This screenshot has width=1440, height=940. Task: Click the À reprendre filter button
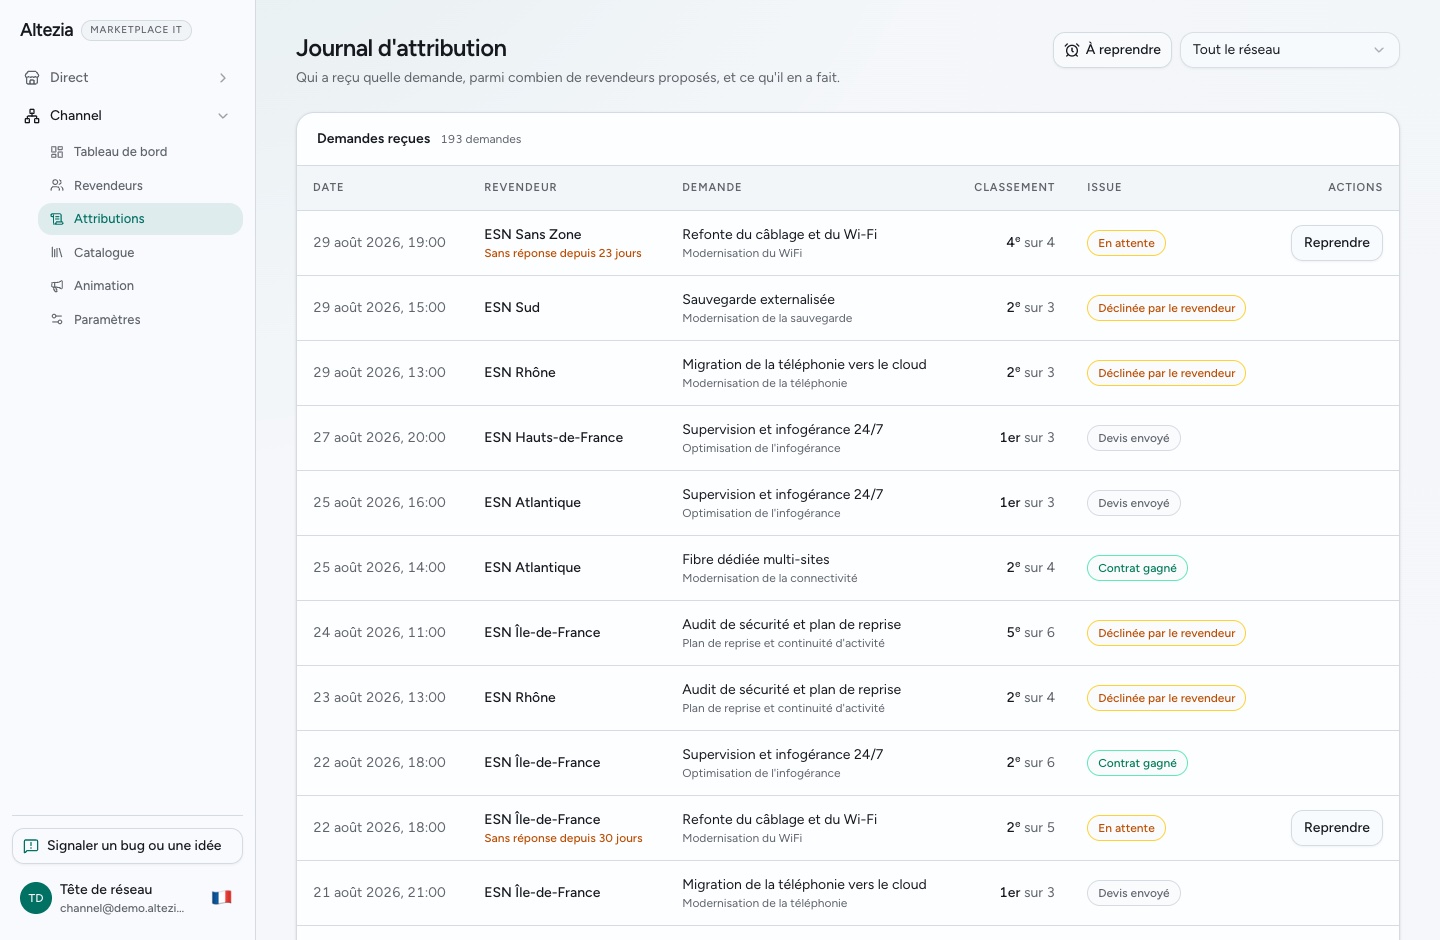click(1112, 50)
